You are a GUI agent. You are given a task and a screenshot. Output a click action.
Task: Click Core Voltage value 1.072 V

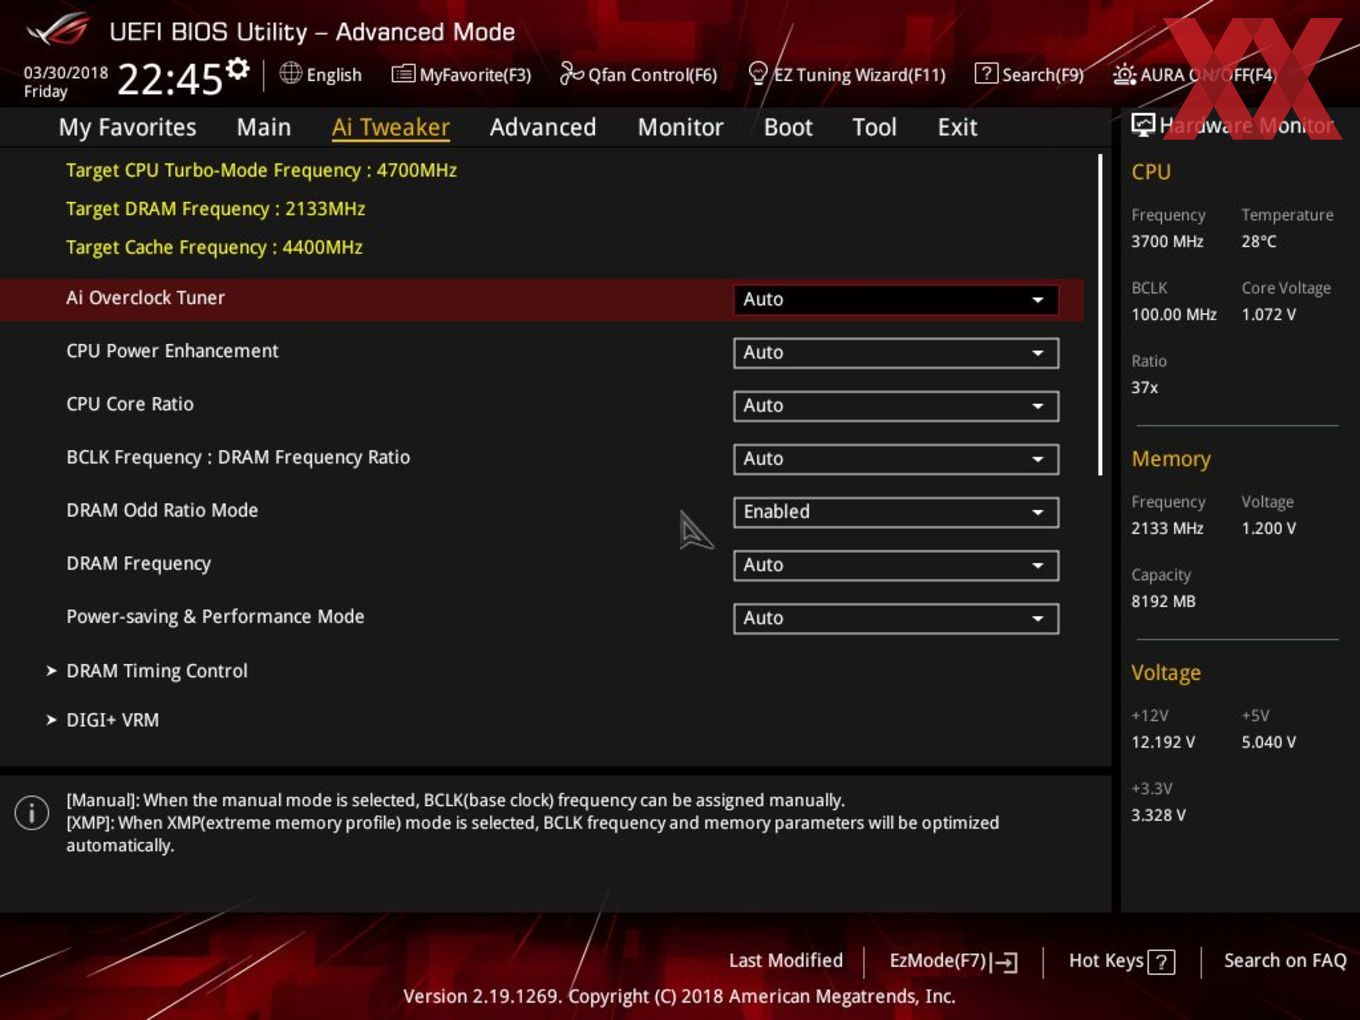click(1269, 314)
